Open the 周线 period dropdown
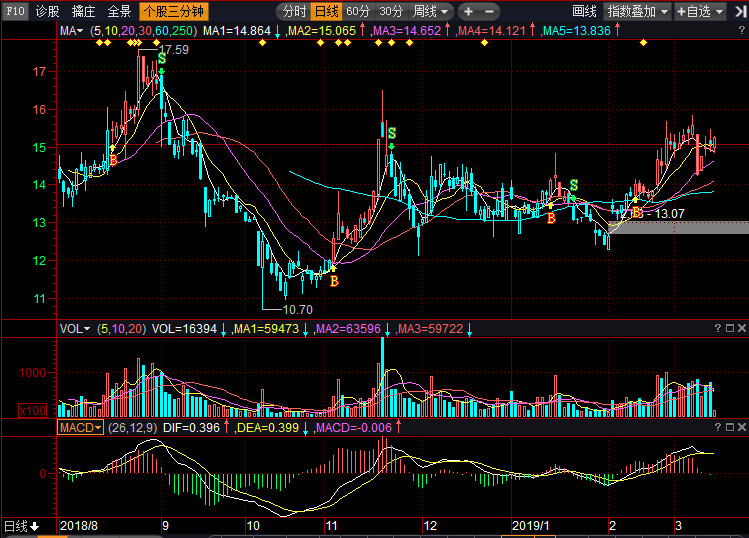The image size is (749, 538). (x=431, y=12)
